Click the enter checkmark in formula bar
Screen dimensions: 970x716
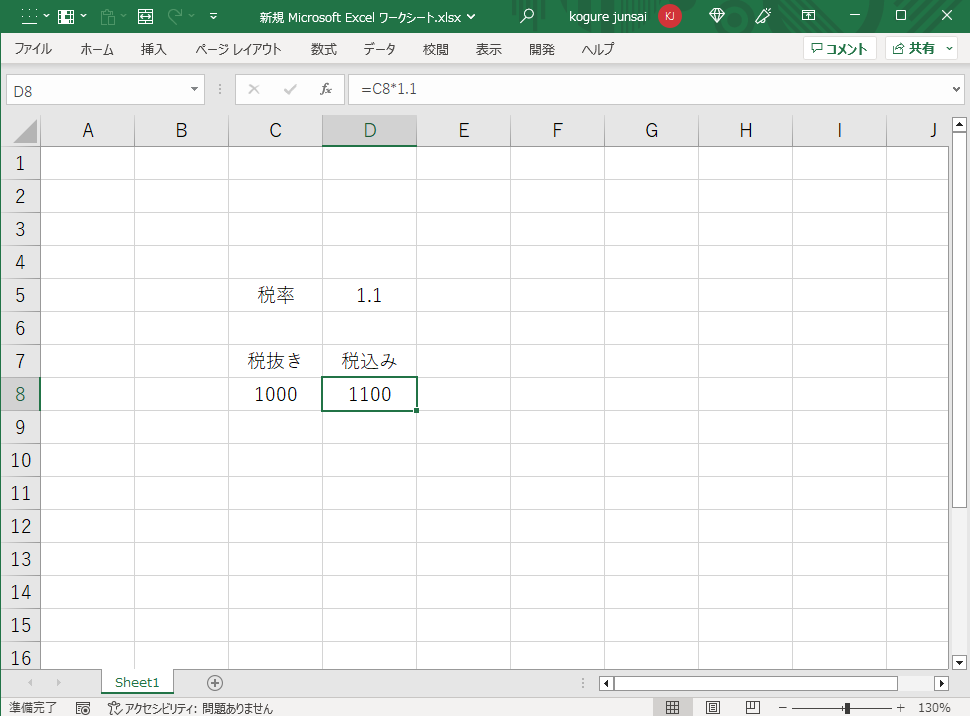point(290,90)
